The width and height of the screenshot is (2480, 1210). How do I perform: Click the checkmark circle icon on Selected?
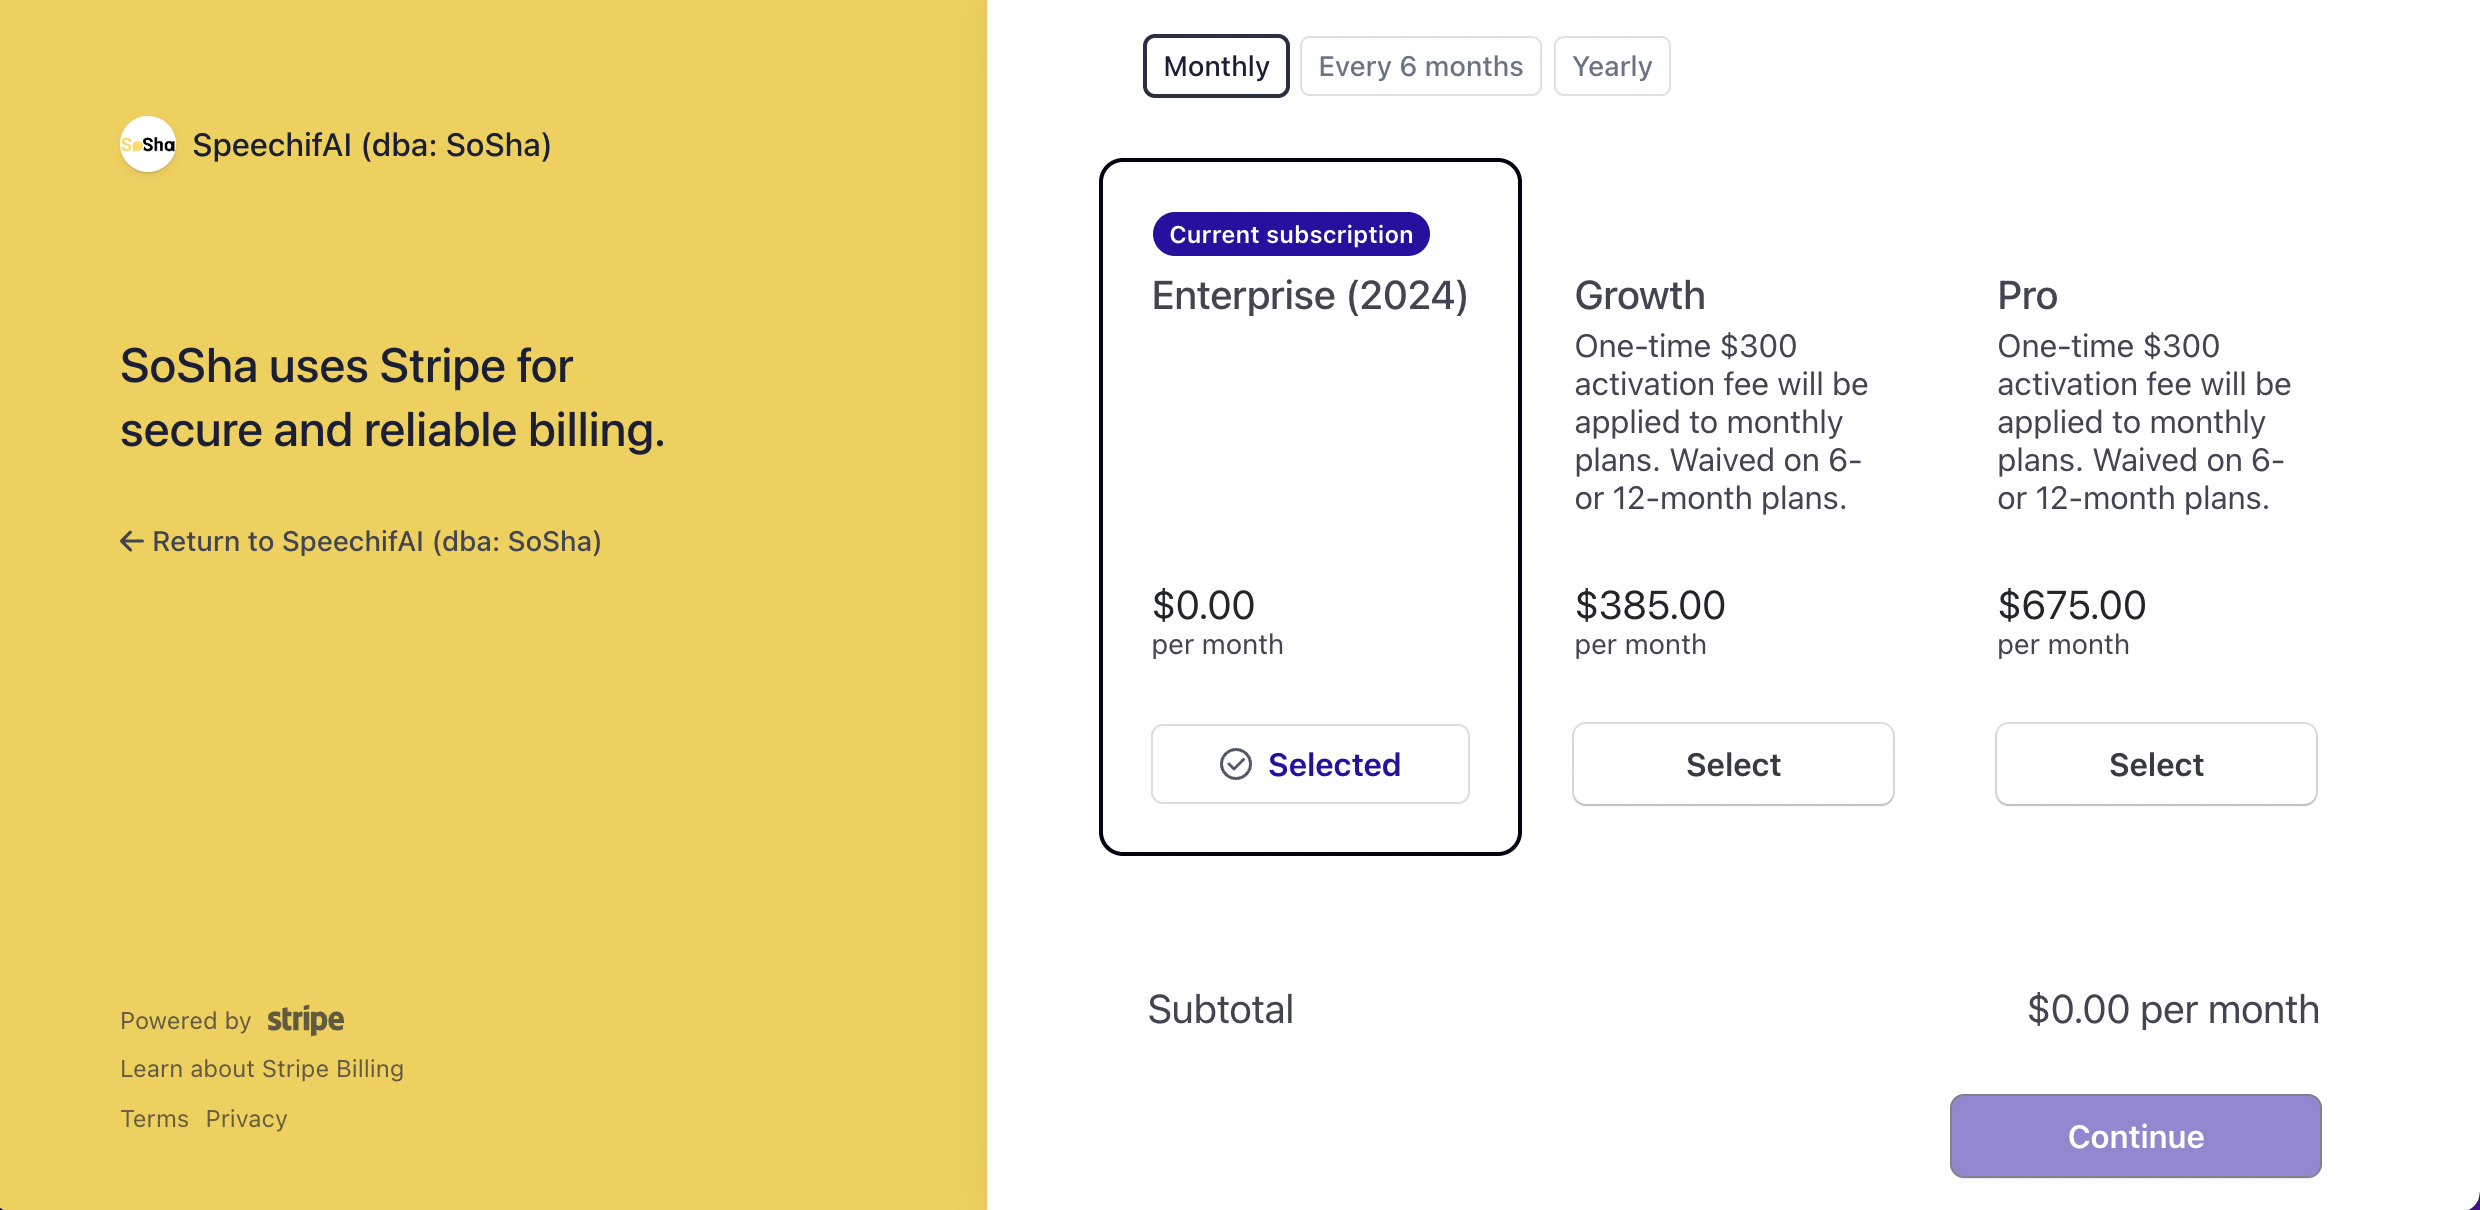(1236, 764)
